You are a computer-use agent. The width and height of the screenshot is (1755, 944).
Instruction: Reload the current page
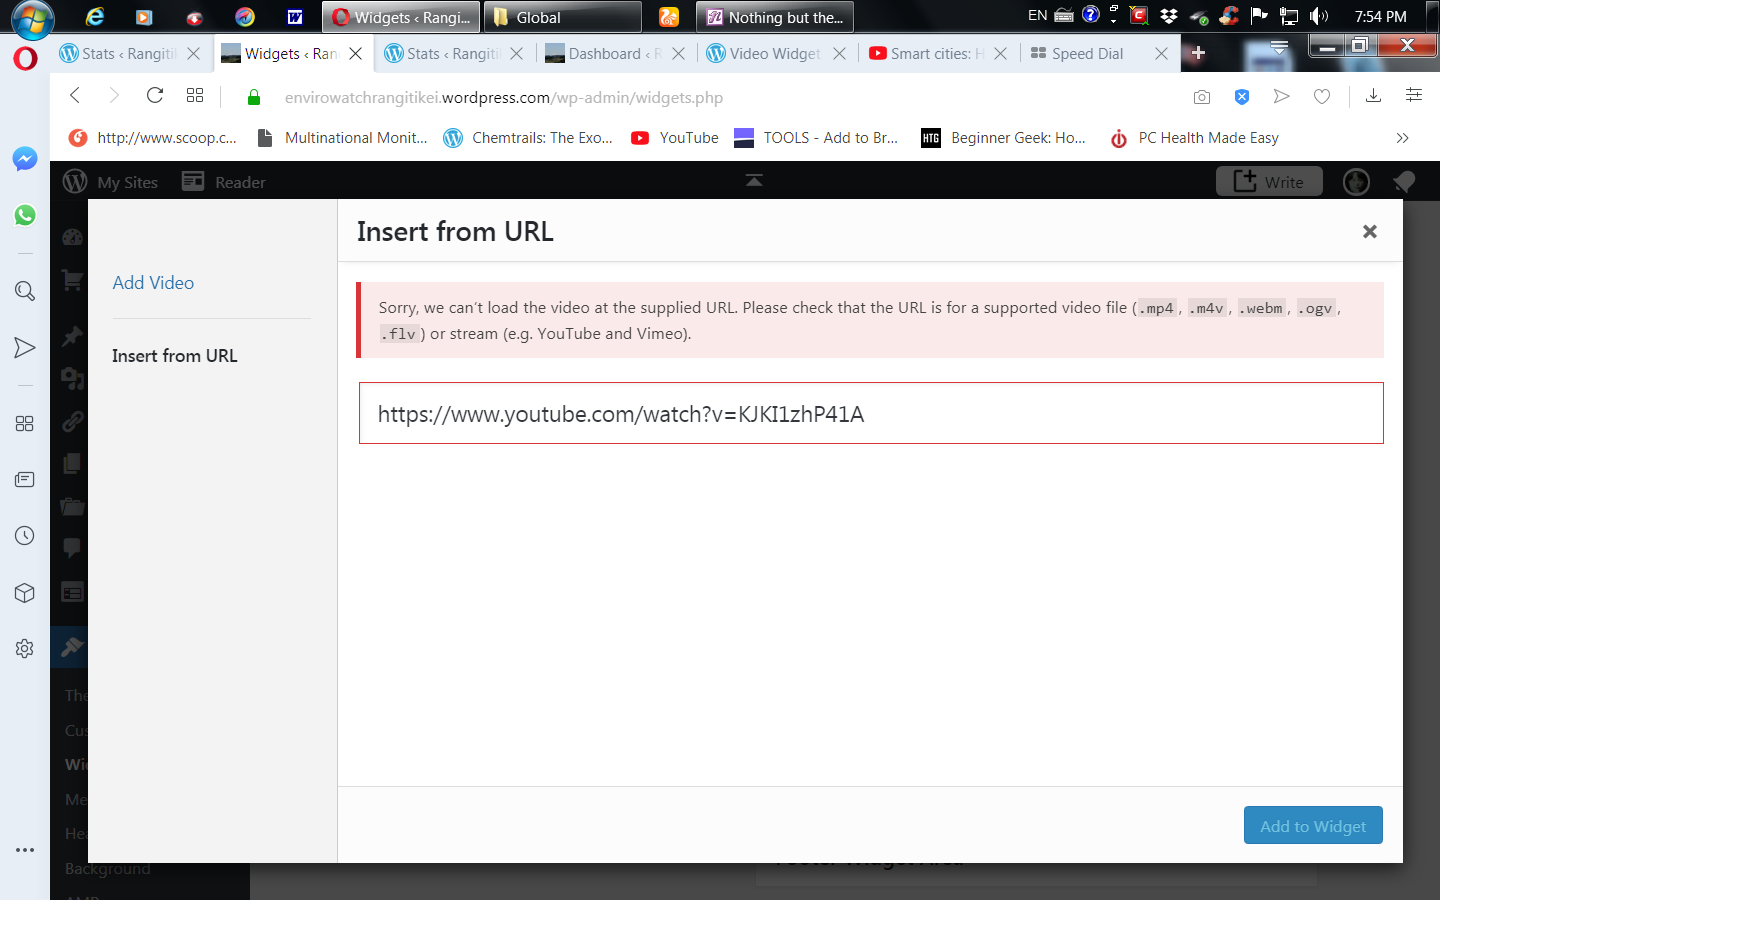tap(155, 96)
